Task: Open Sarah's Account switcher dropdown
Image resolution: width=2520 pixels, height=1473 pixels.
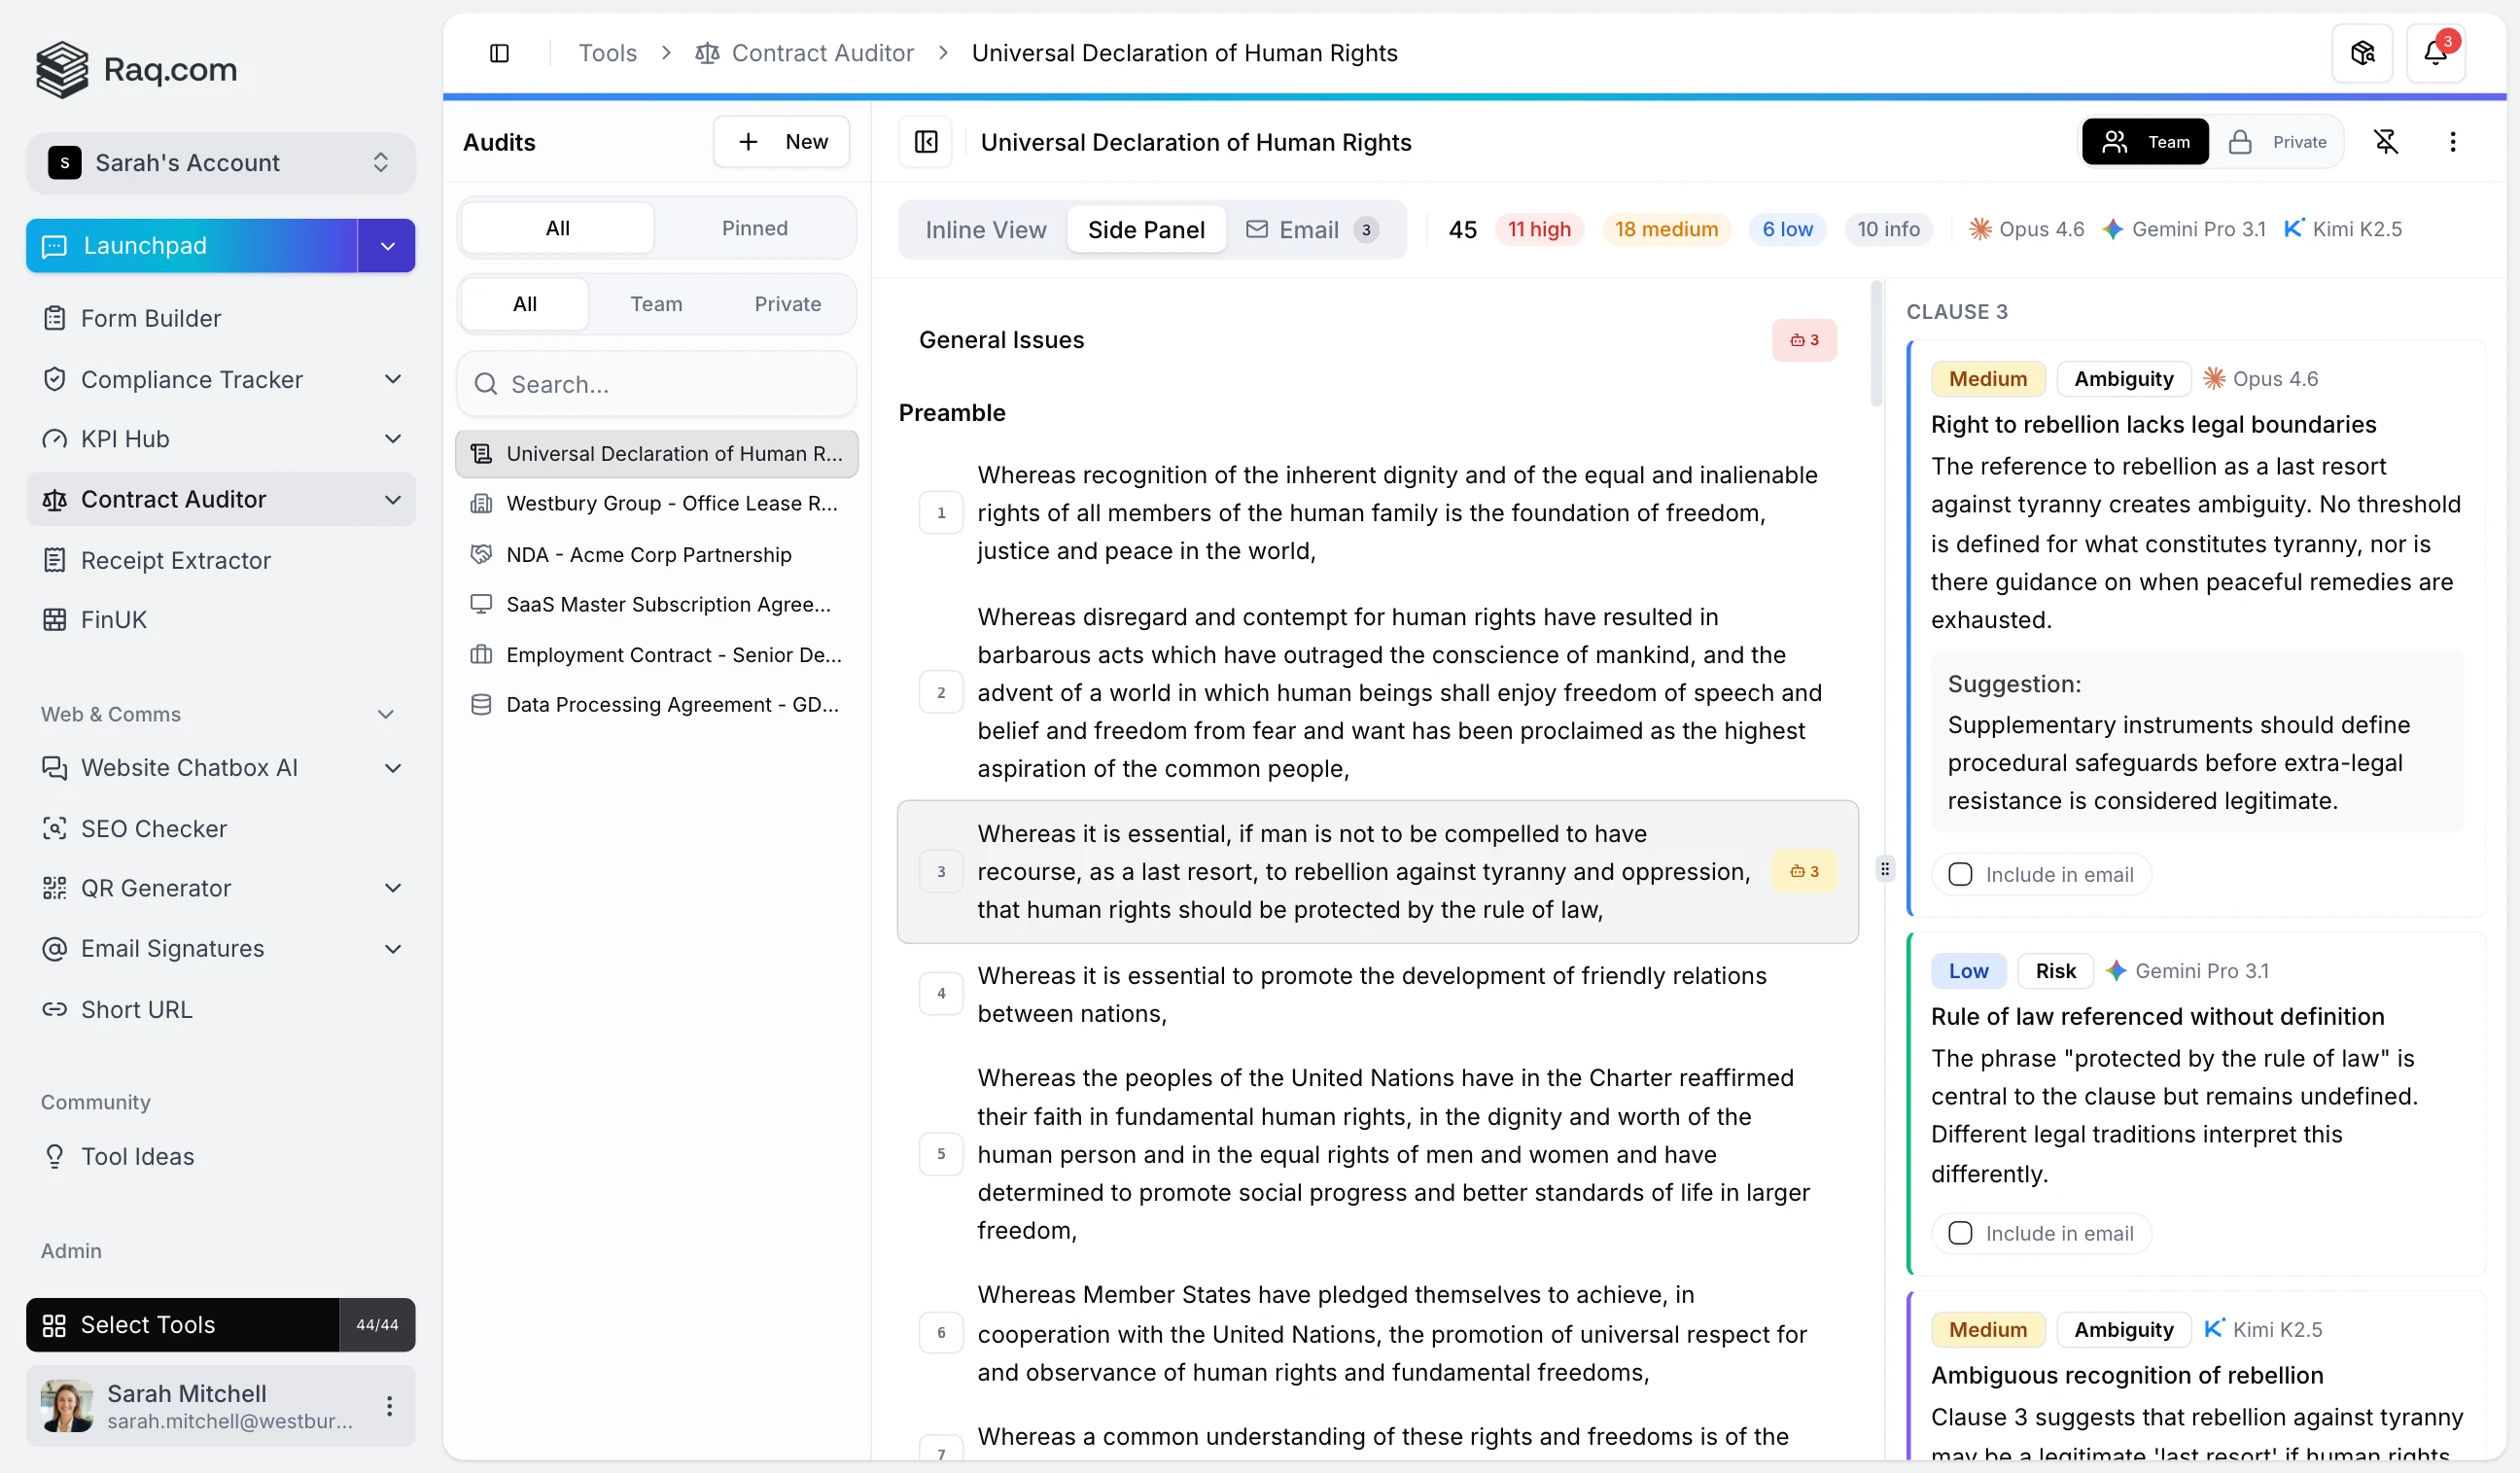Action: pos(220,163)
